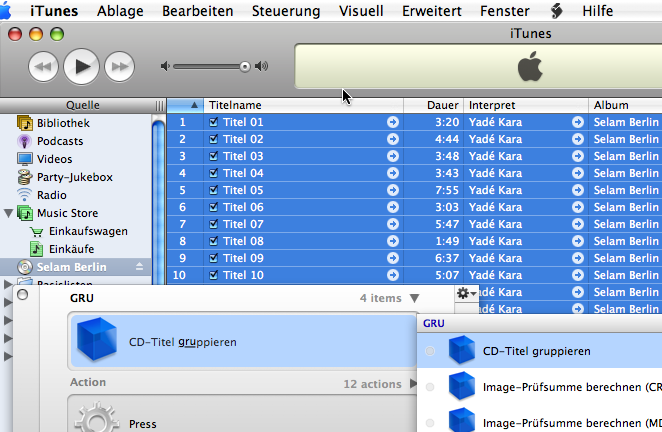Screen dimensions: 662x432
Task: Sort by Titelname column header
Action: (x=304, y=105)
